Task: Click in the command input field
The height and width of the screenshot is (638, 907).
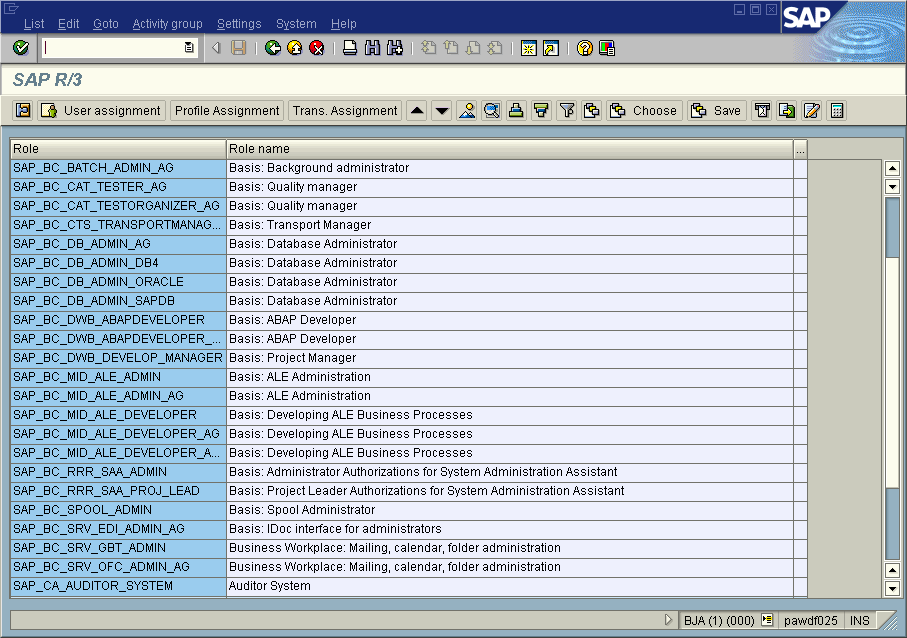Action: [x=112, y=48]
